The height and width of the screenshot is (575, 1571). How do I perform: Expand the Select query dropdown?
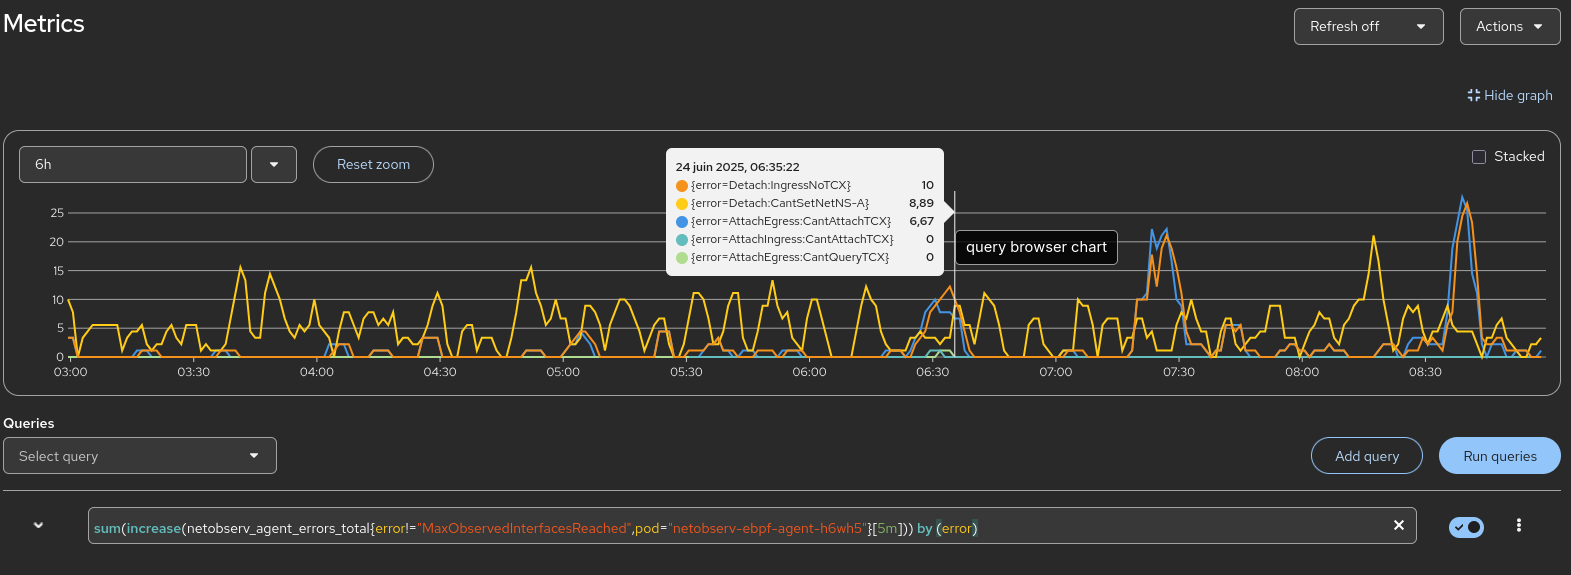[x=140, y=456]
